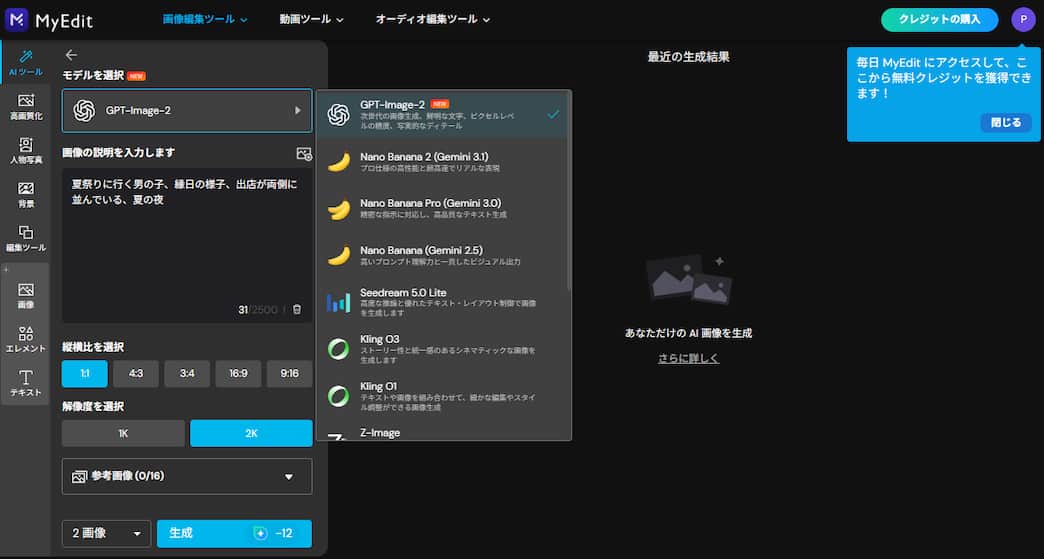Click the クレジットの購入 button
This screenshot has height=559, width=1044.
pyautogui.click(x=939, y=19)
